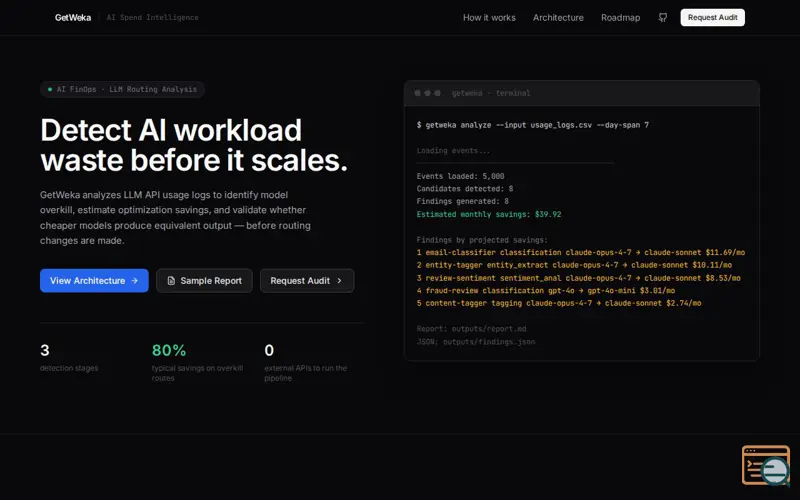Select 'Candidates detected: 8' line
This screenshot has width=800, height=500.
coord(465,189)
